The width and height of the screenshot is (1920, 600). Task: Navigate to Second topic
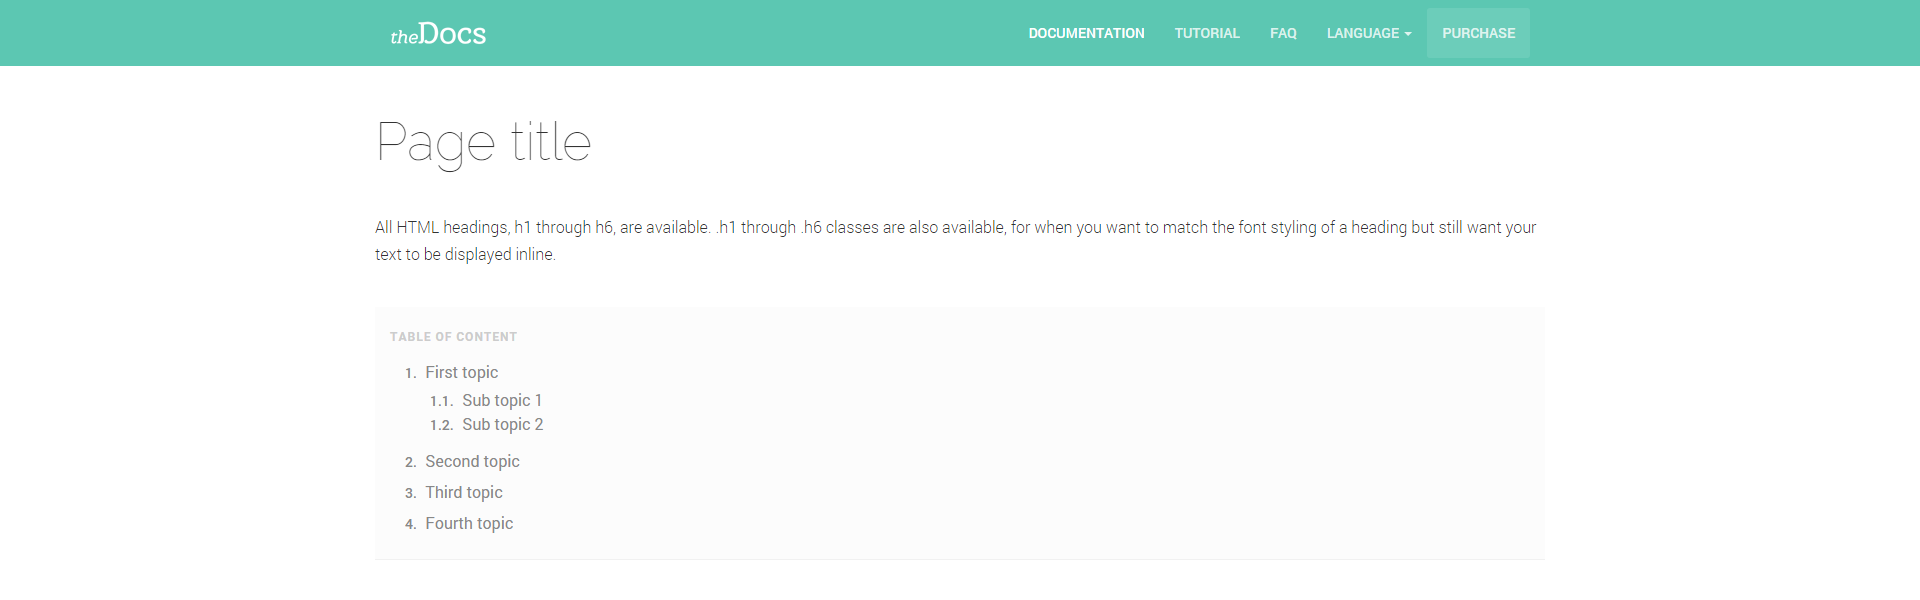coord(472,461)
